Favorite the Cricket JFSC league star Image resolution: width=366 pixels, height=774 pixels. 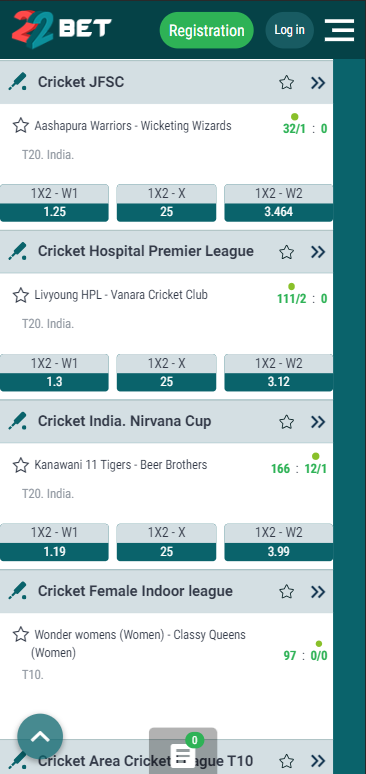pyautogui.click(x=286, y=82)
